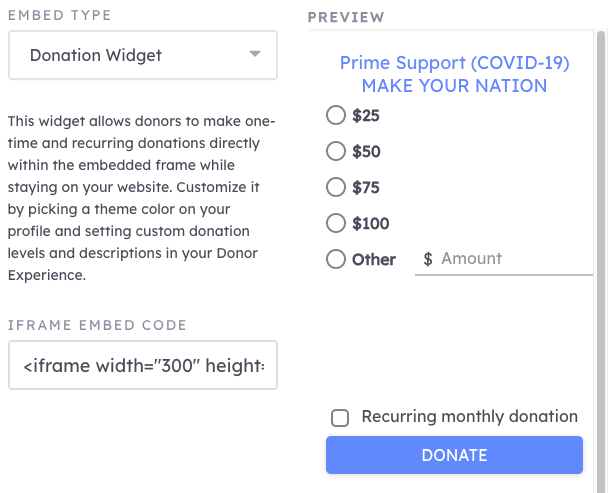Click the MAKE YOUR NATION title line

point(454,86)
